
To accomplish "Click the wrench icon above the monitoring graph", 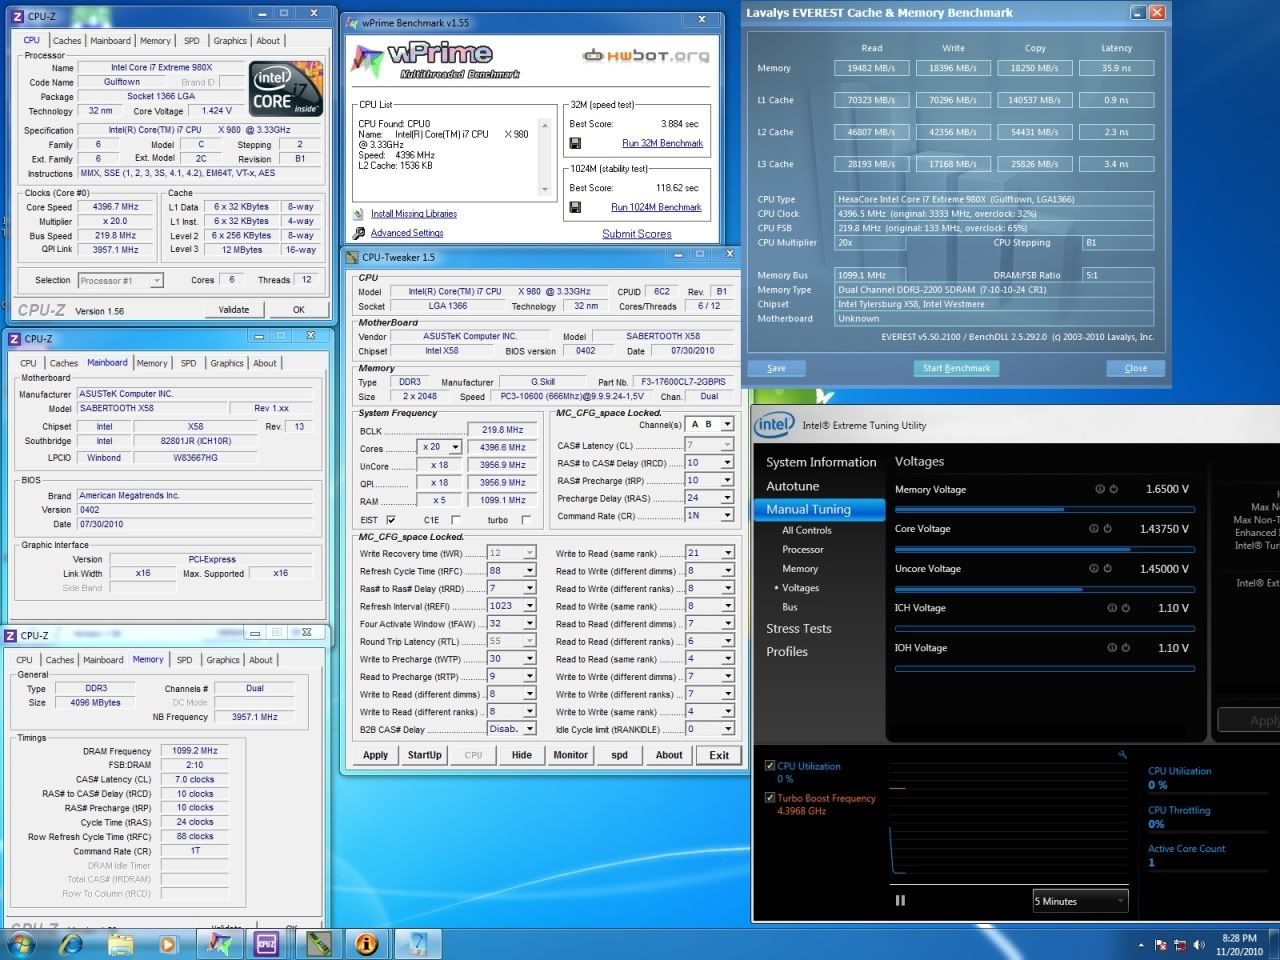I will pyautogui.click(x=1122, y=755).
